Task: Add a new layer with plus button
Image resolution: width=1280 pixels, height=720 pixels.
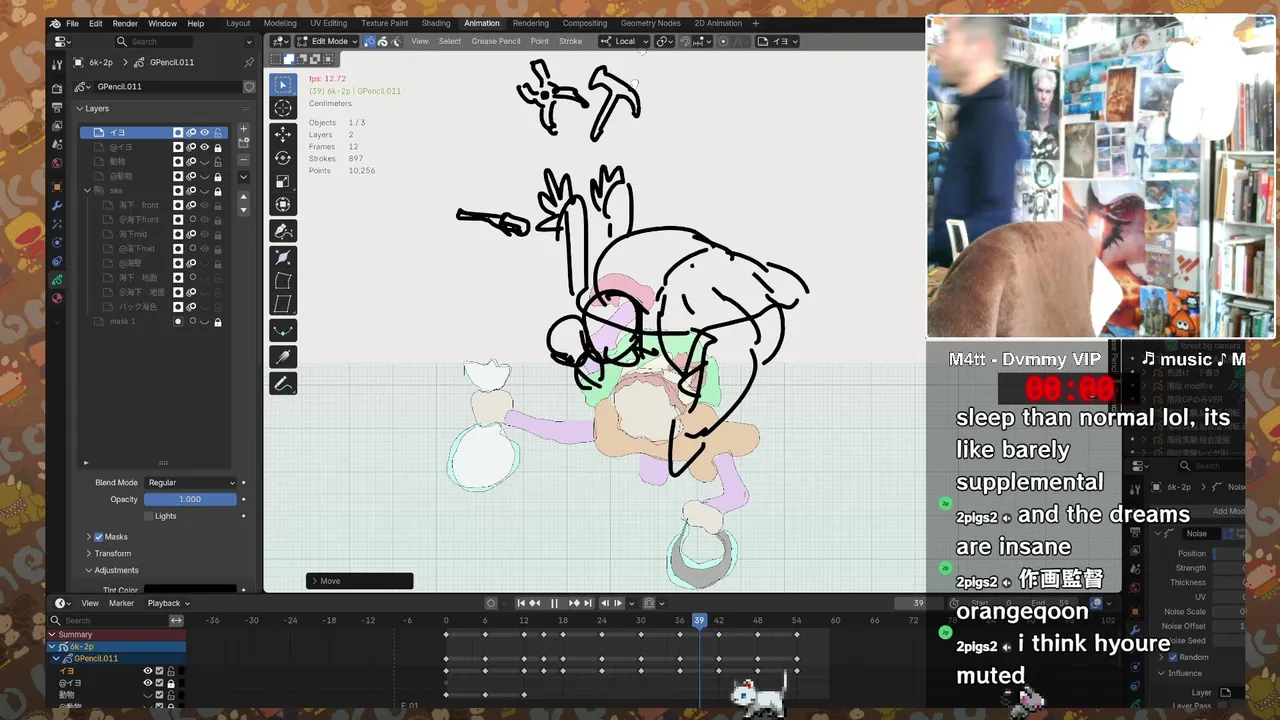Action: 243,130
